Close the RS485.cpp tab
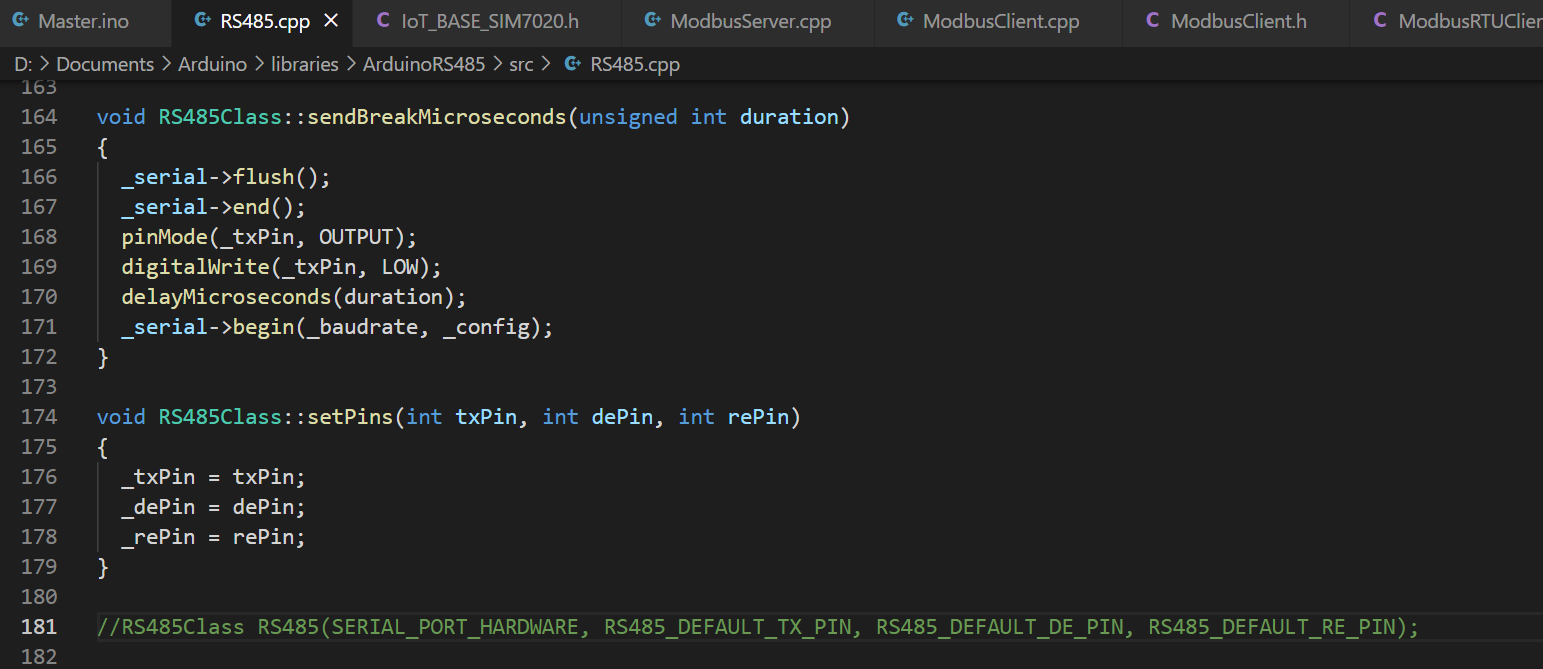The height and width of the screenshot is (669, 1543). click(x=331, y=20)
